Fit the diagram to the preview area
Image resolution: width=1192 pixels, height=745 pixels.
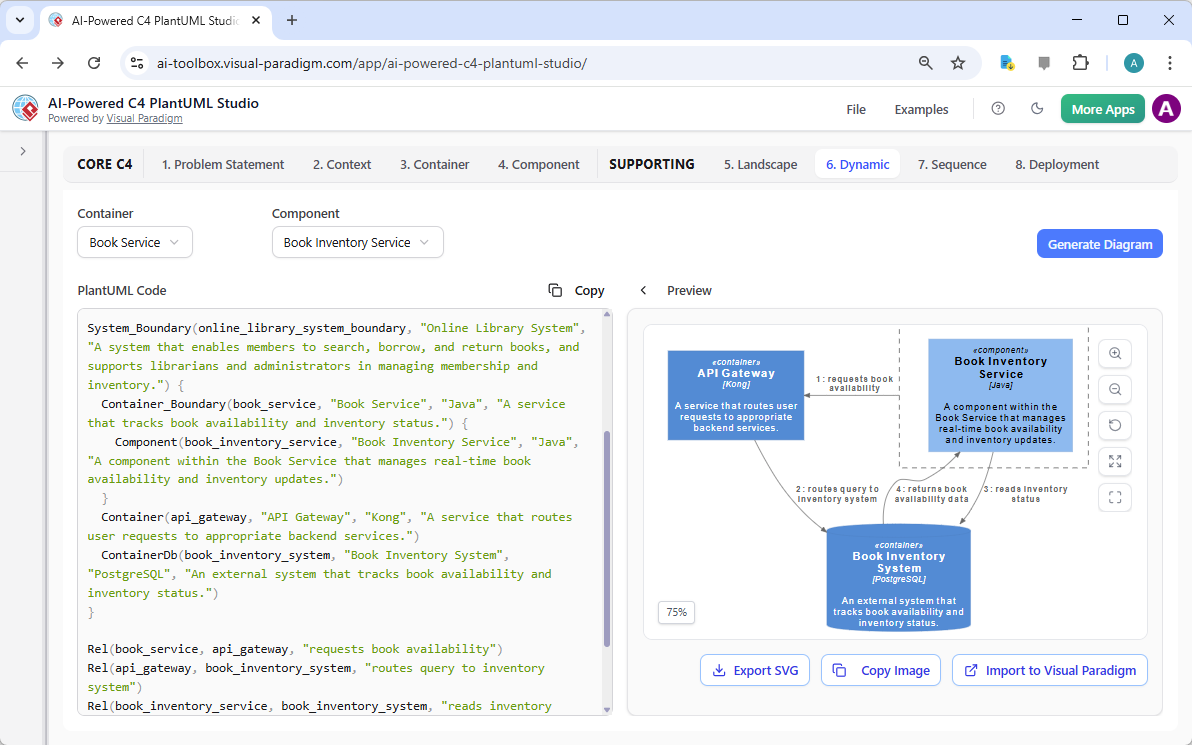click(1115, 461)
